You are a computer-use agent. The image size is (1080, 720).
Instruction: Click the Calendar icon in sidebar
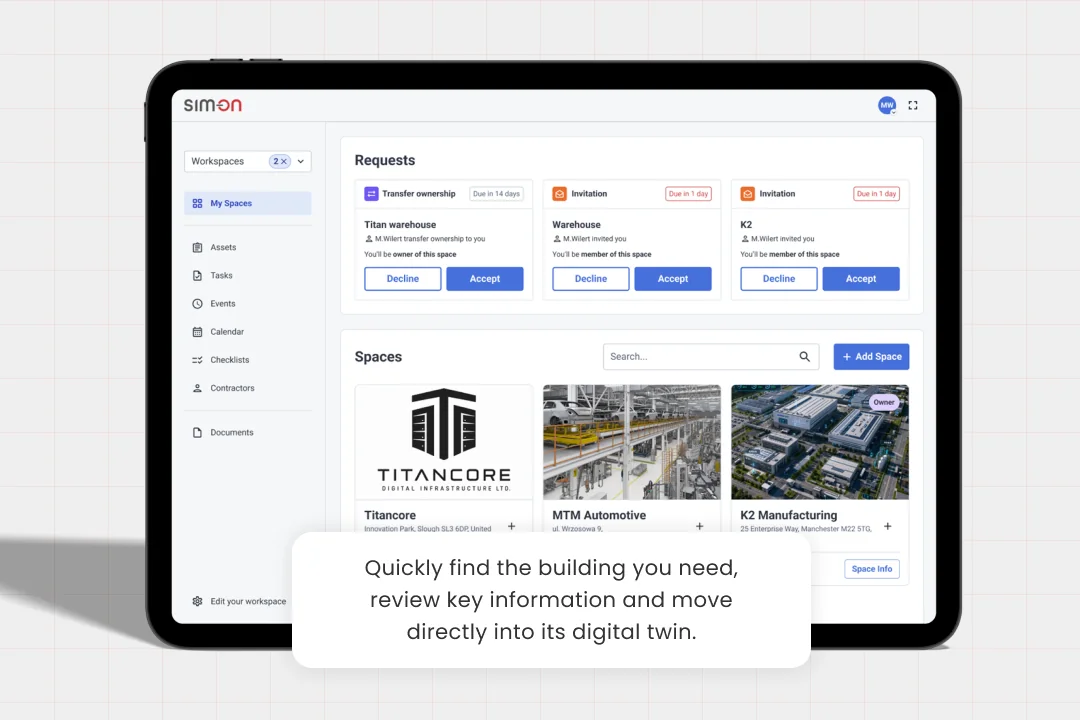click(197, 332)
